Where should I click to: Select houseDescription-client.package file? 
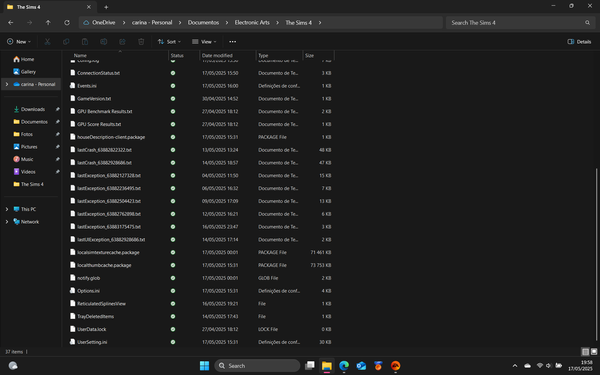[x=111, y=137]
